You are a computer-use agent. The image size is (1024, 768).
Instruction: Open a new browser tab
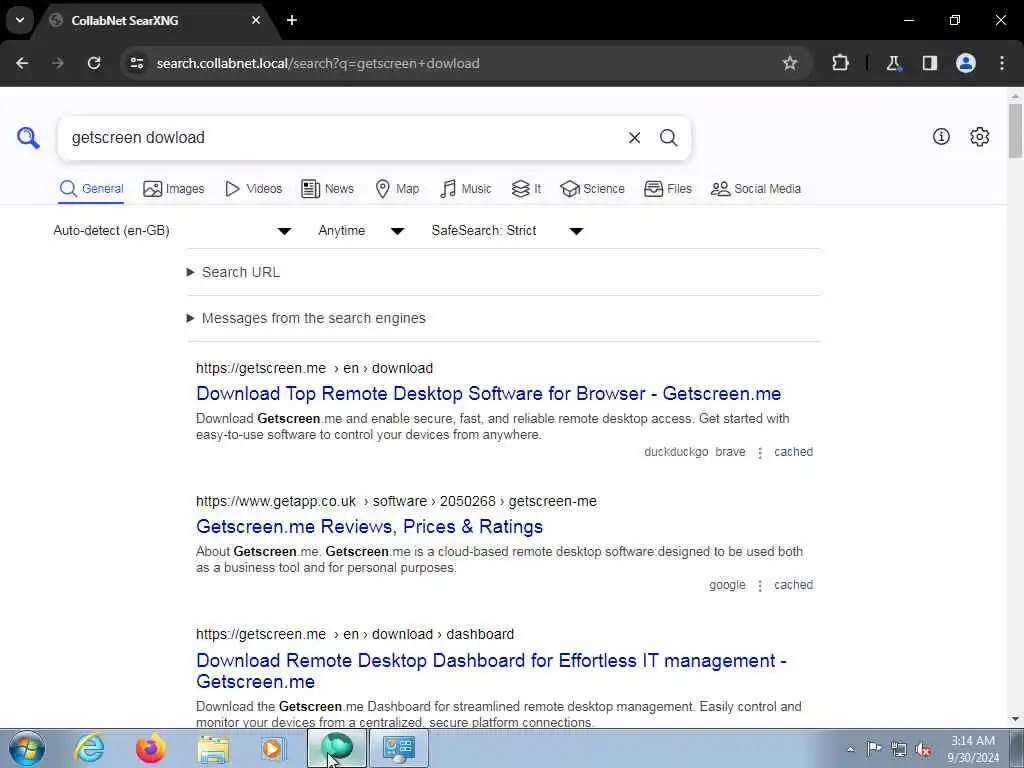pos(292,20)
